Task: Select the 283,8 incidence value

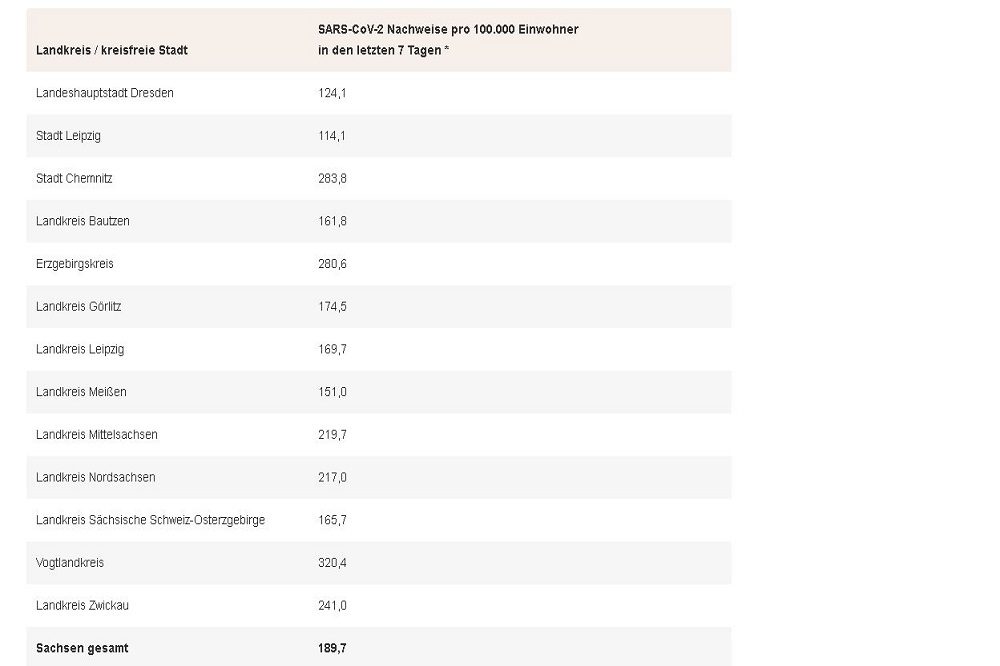Action: click(332, 178)
